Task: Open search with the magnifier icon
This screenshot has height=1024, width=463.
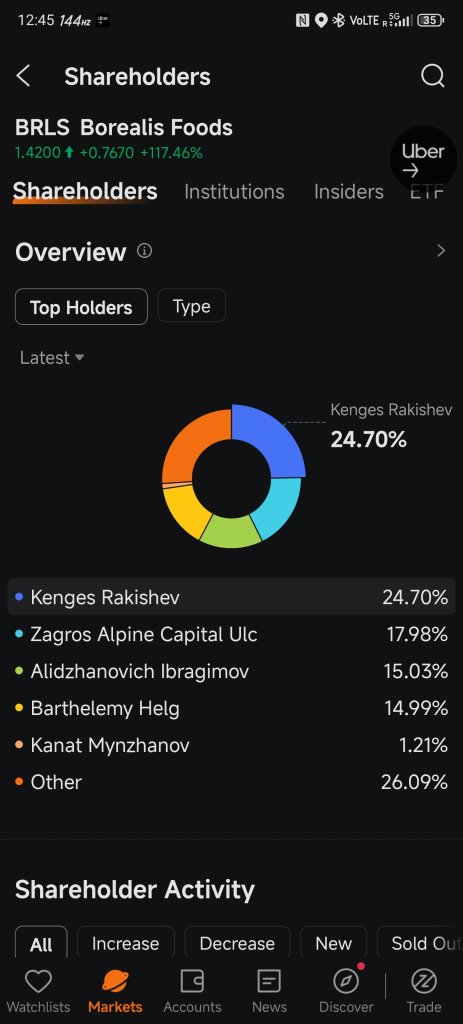Action: pyautogui.click(x=432, y=76)
